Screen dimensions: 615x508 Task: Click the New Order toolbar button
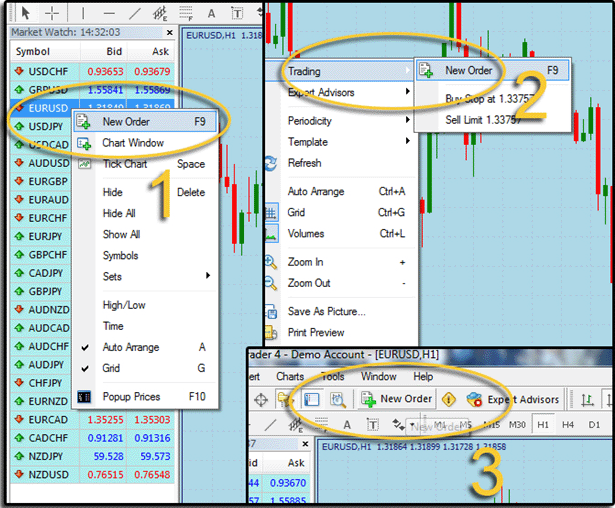point(397,399)
